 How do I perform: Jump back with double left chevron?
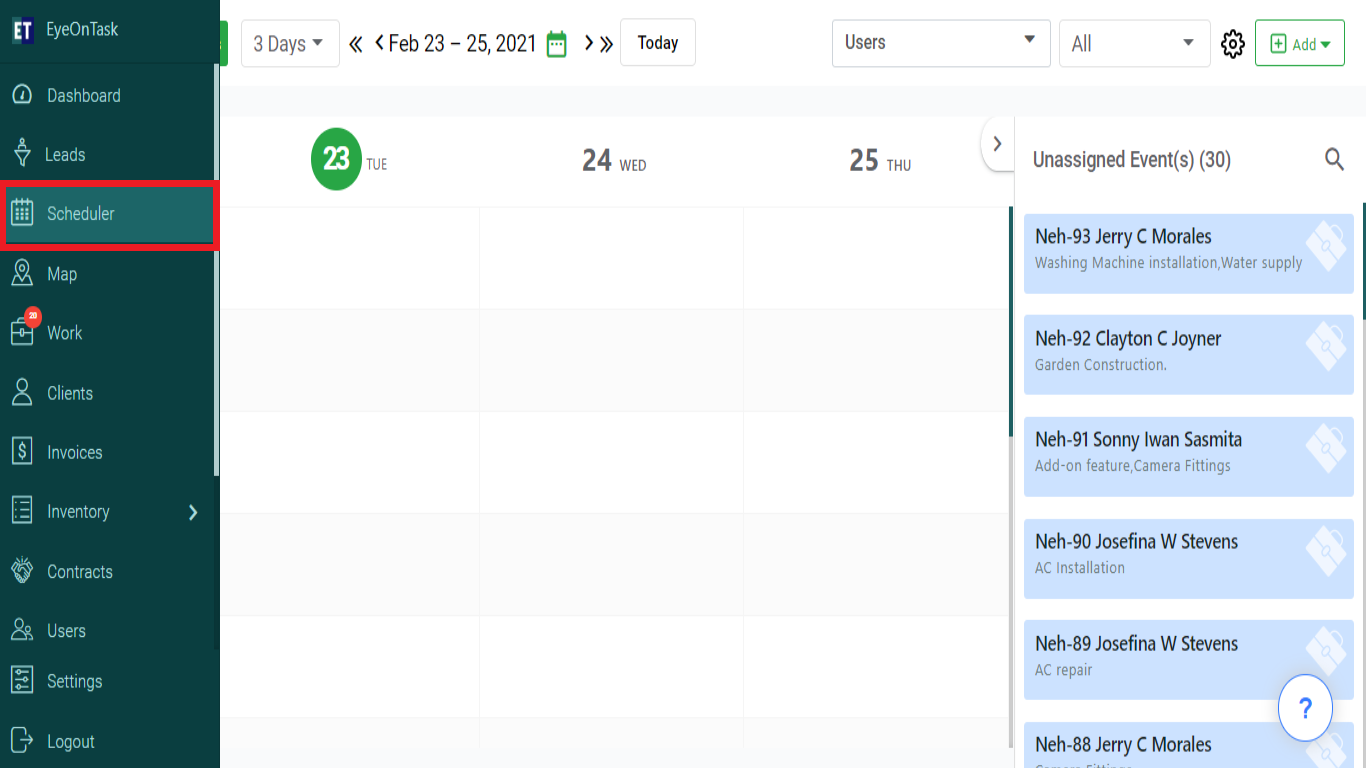(356, 44)
